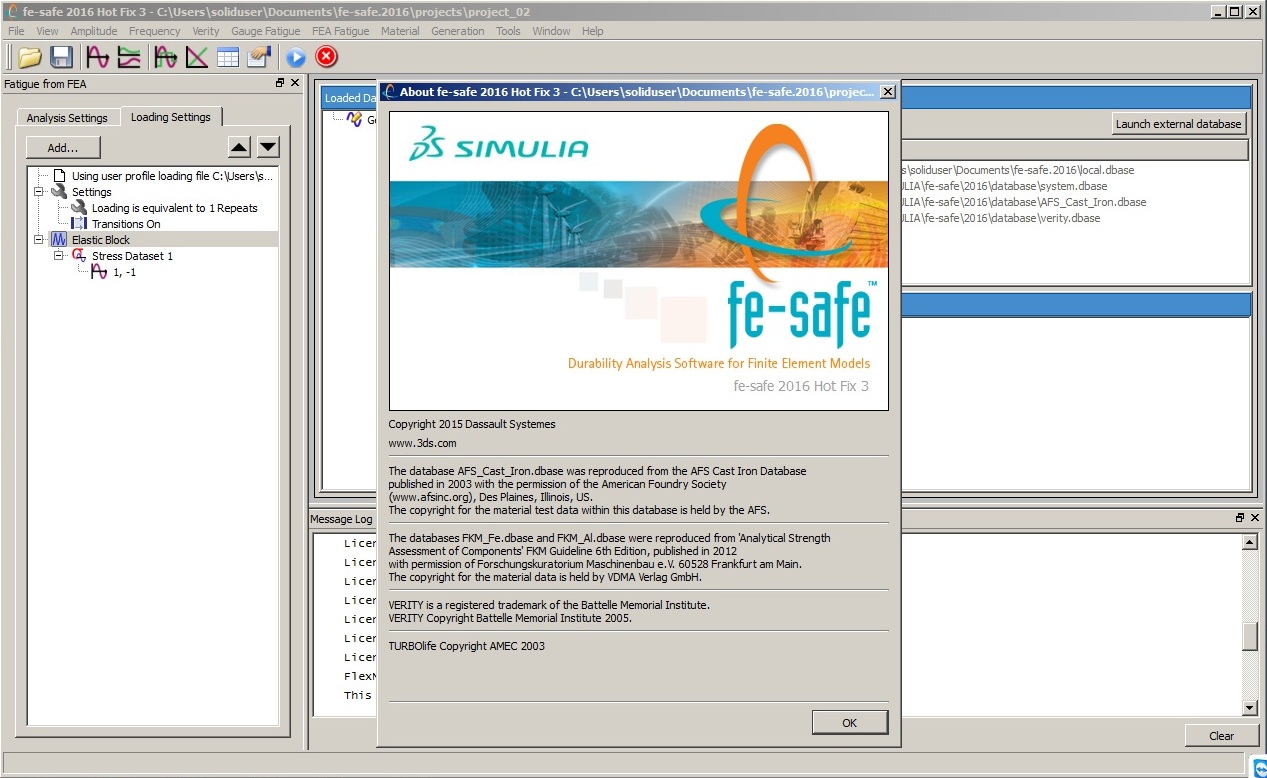Open the Material menu
Viewport: 1267px width, 778px height.
coord(400,31)
